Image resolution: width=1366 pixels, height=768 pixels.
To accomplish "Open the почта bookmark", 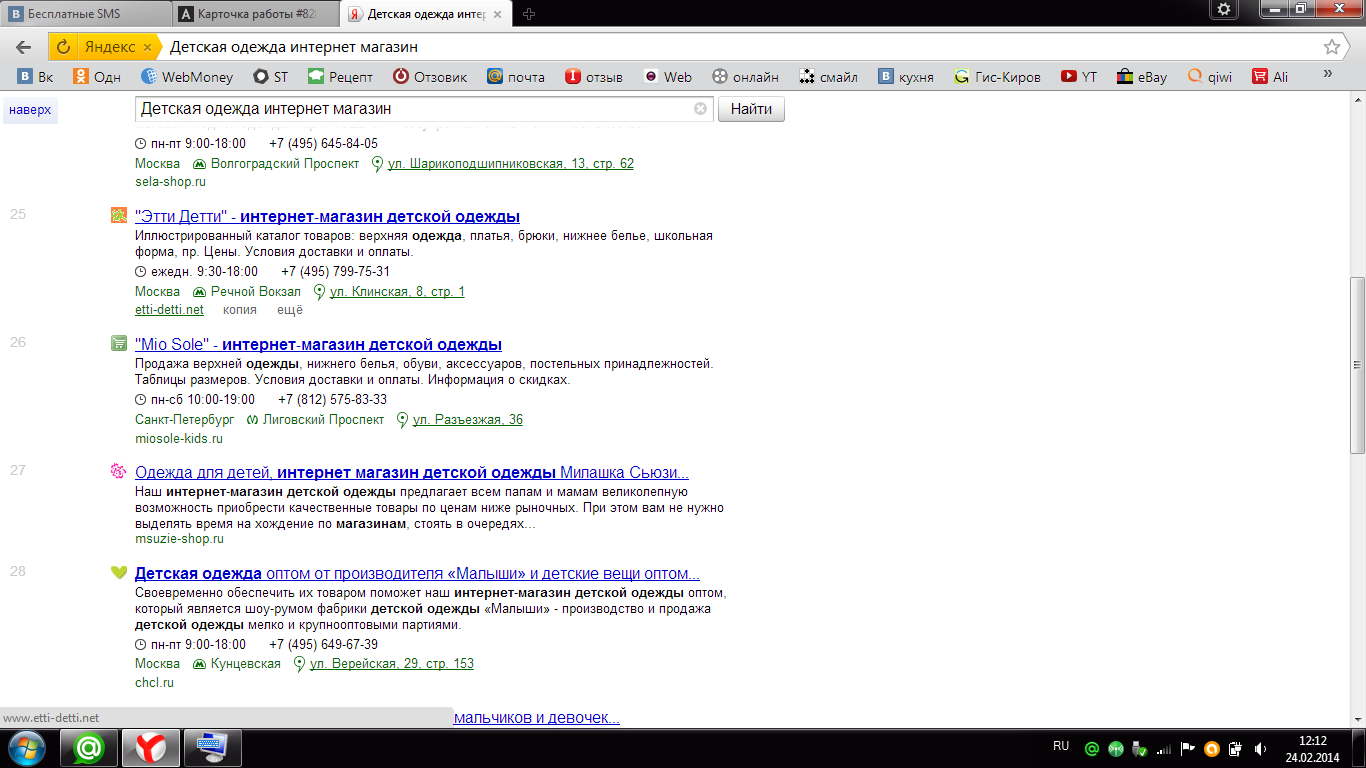I will tap(516, 76).
